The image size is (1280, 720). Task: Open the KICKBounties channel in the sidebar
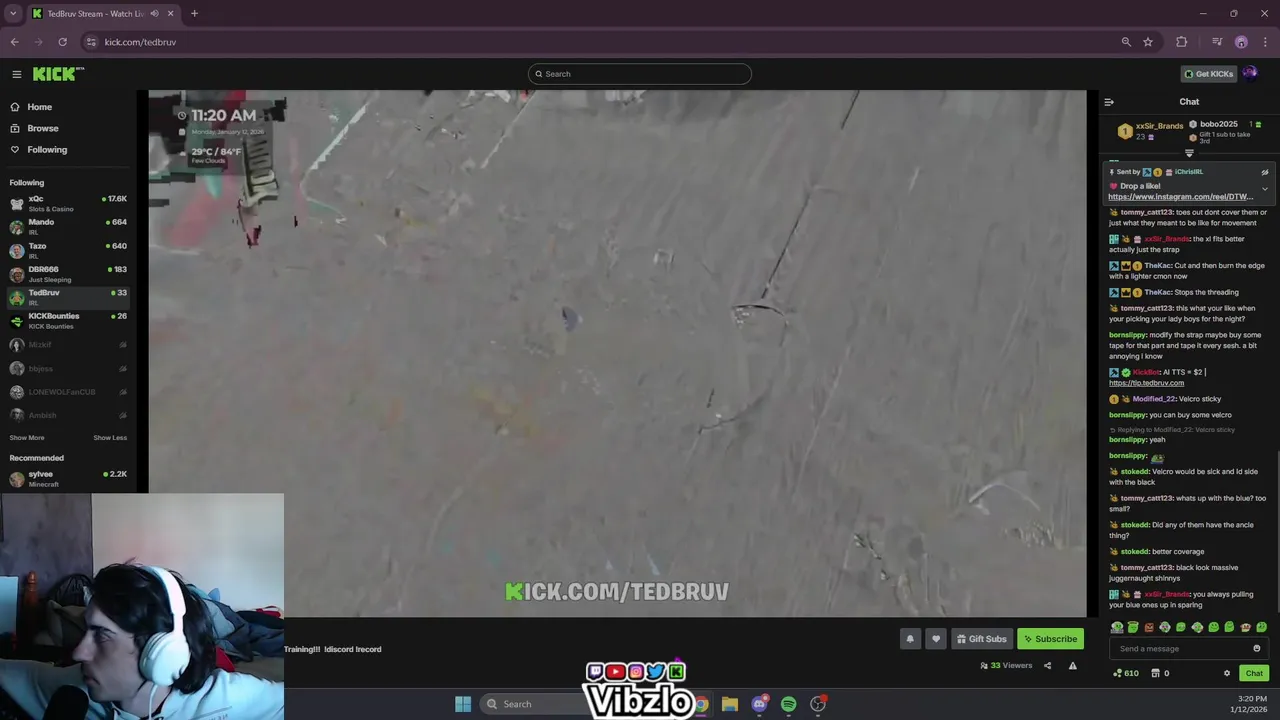[68, 320]
